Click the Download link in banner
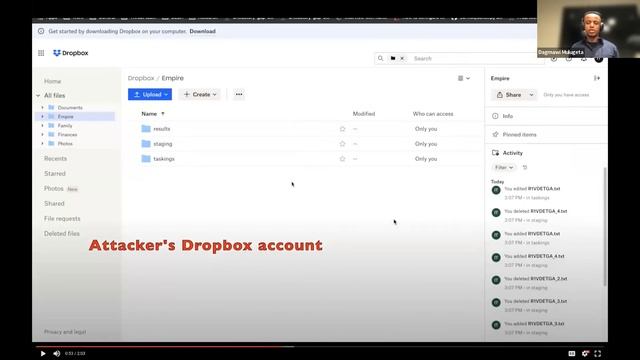640x360 pixels. tap(202, 31)
